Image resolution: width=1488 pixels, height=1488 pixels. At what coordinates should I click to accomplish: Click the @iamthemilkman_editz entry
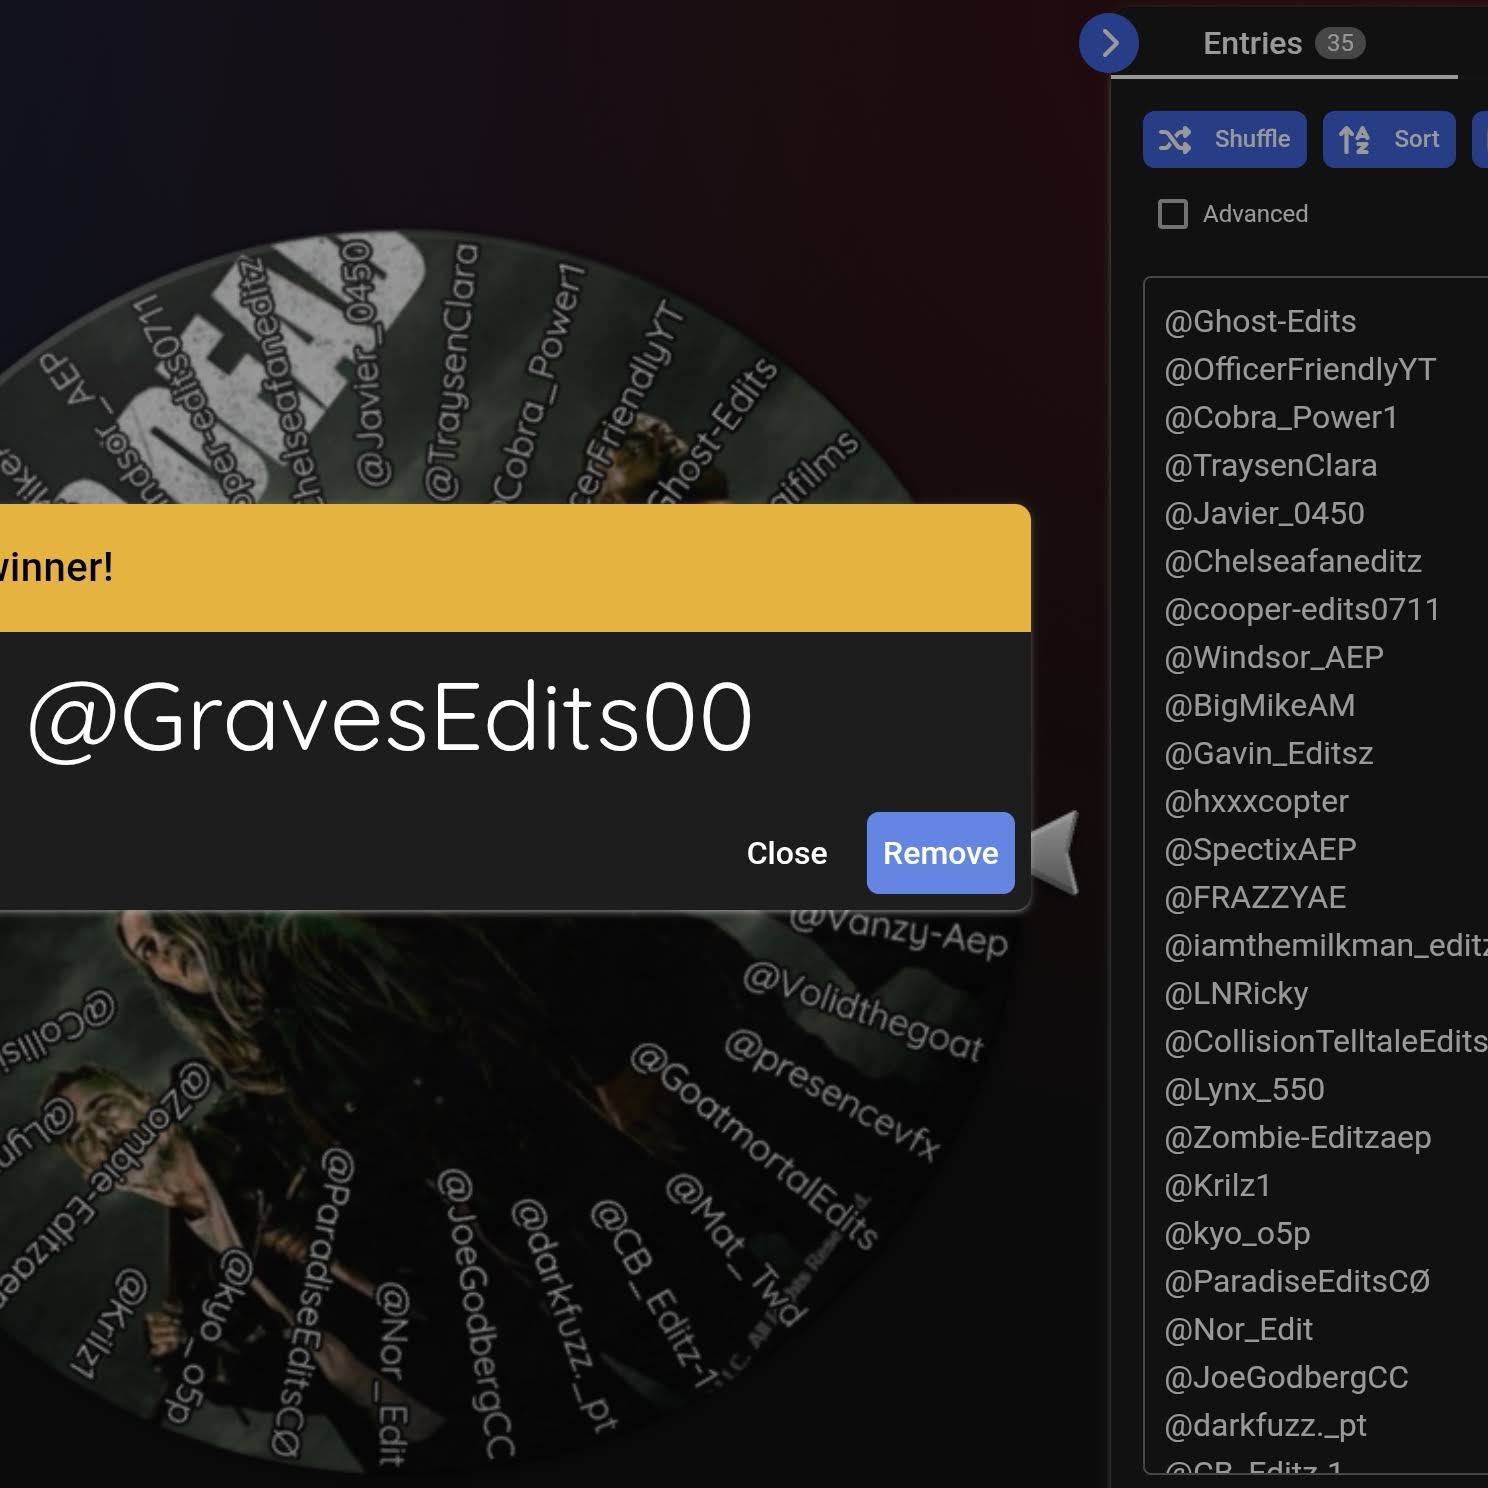pos(1326,945)
